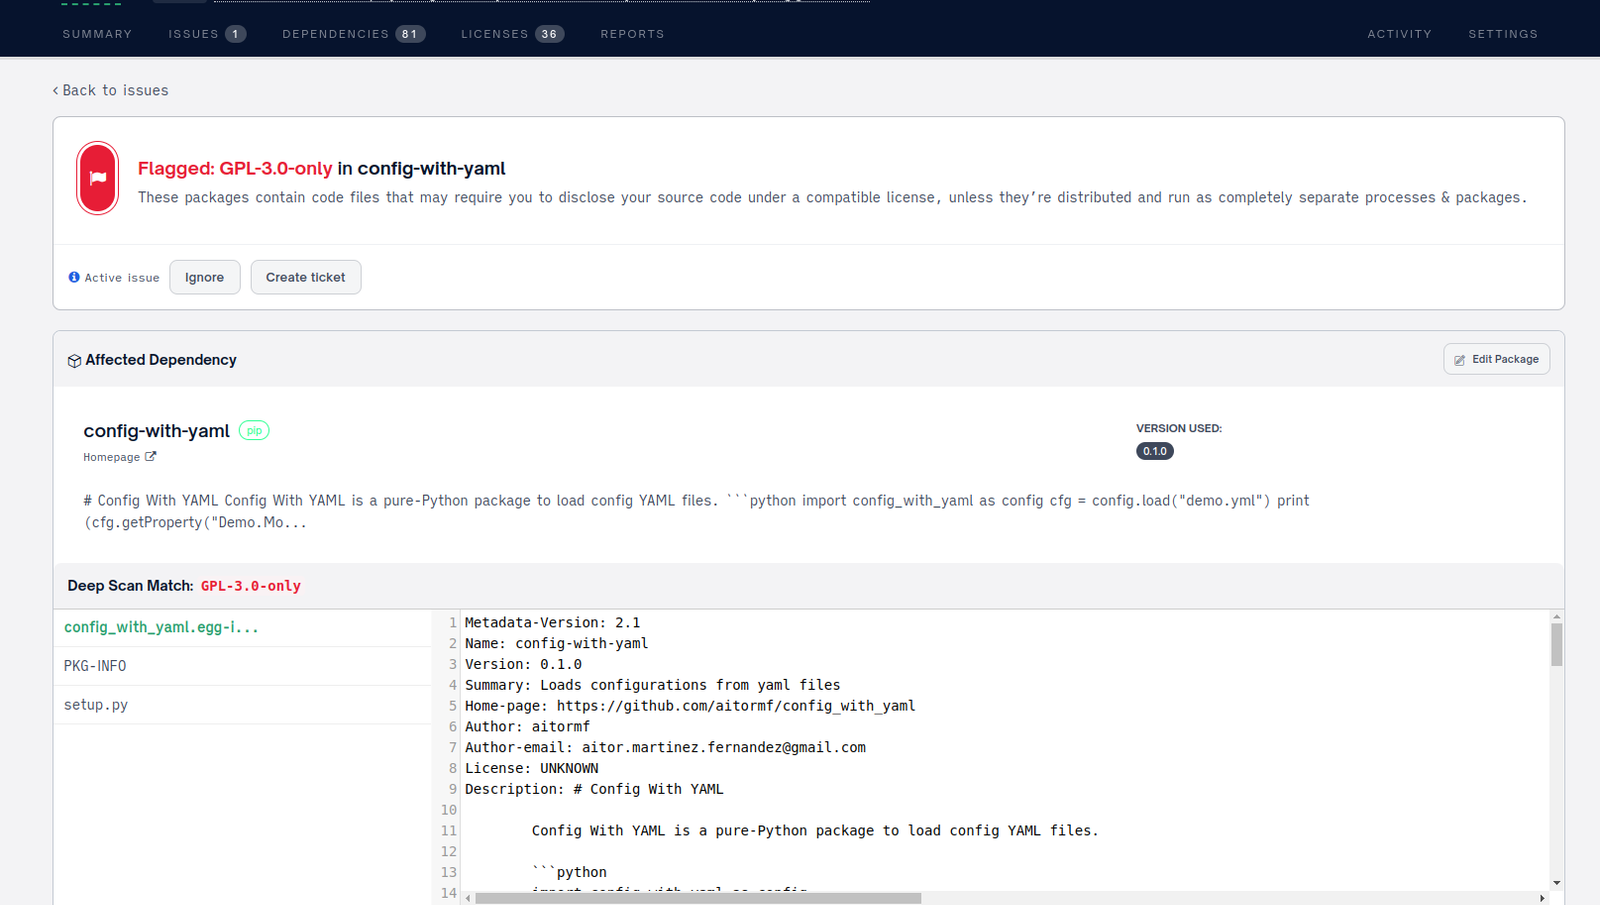Open the Reports tab
The width and height of the screenshot is (1600, 905).
[x=632, y=34]
